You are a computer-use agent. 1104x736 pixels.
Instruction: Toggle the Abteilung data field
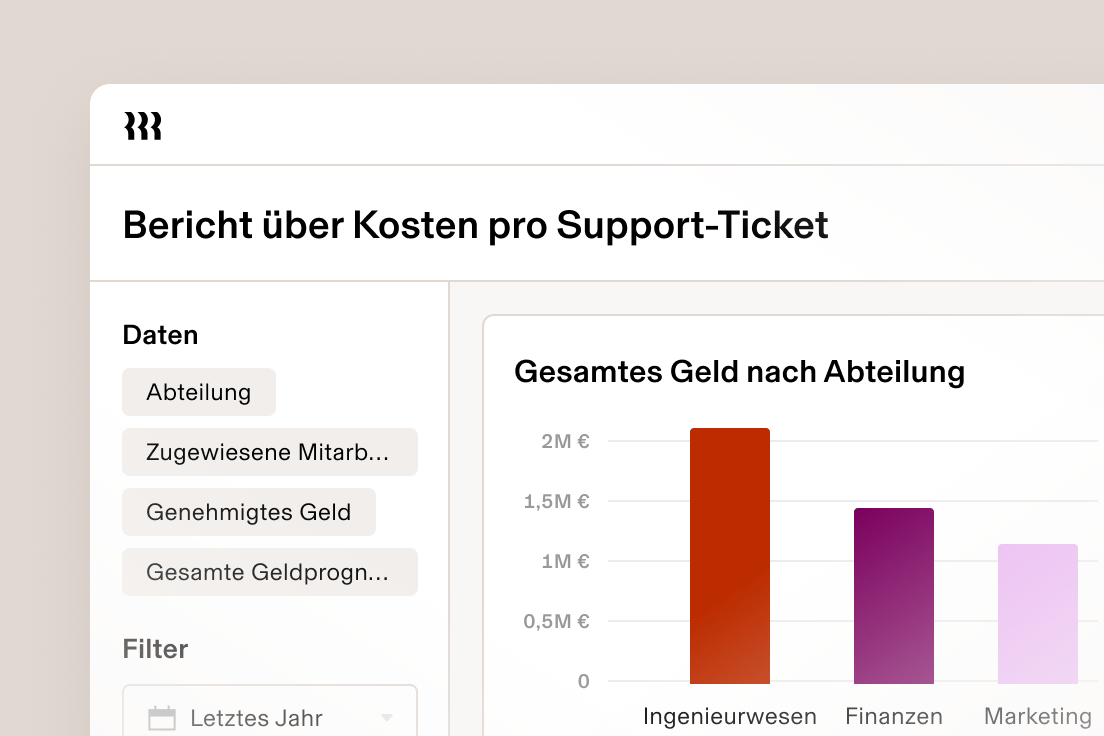click(x=199, y=392)
